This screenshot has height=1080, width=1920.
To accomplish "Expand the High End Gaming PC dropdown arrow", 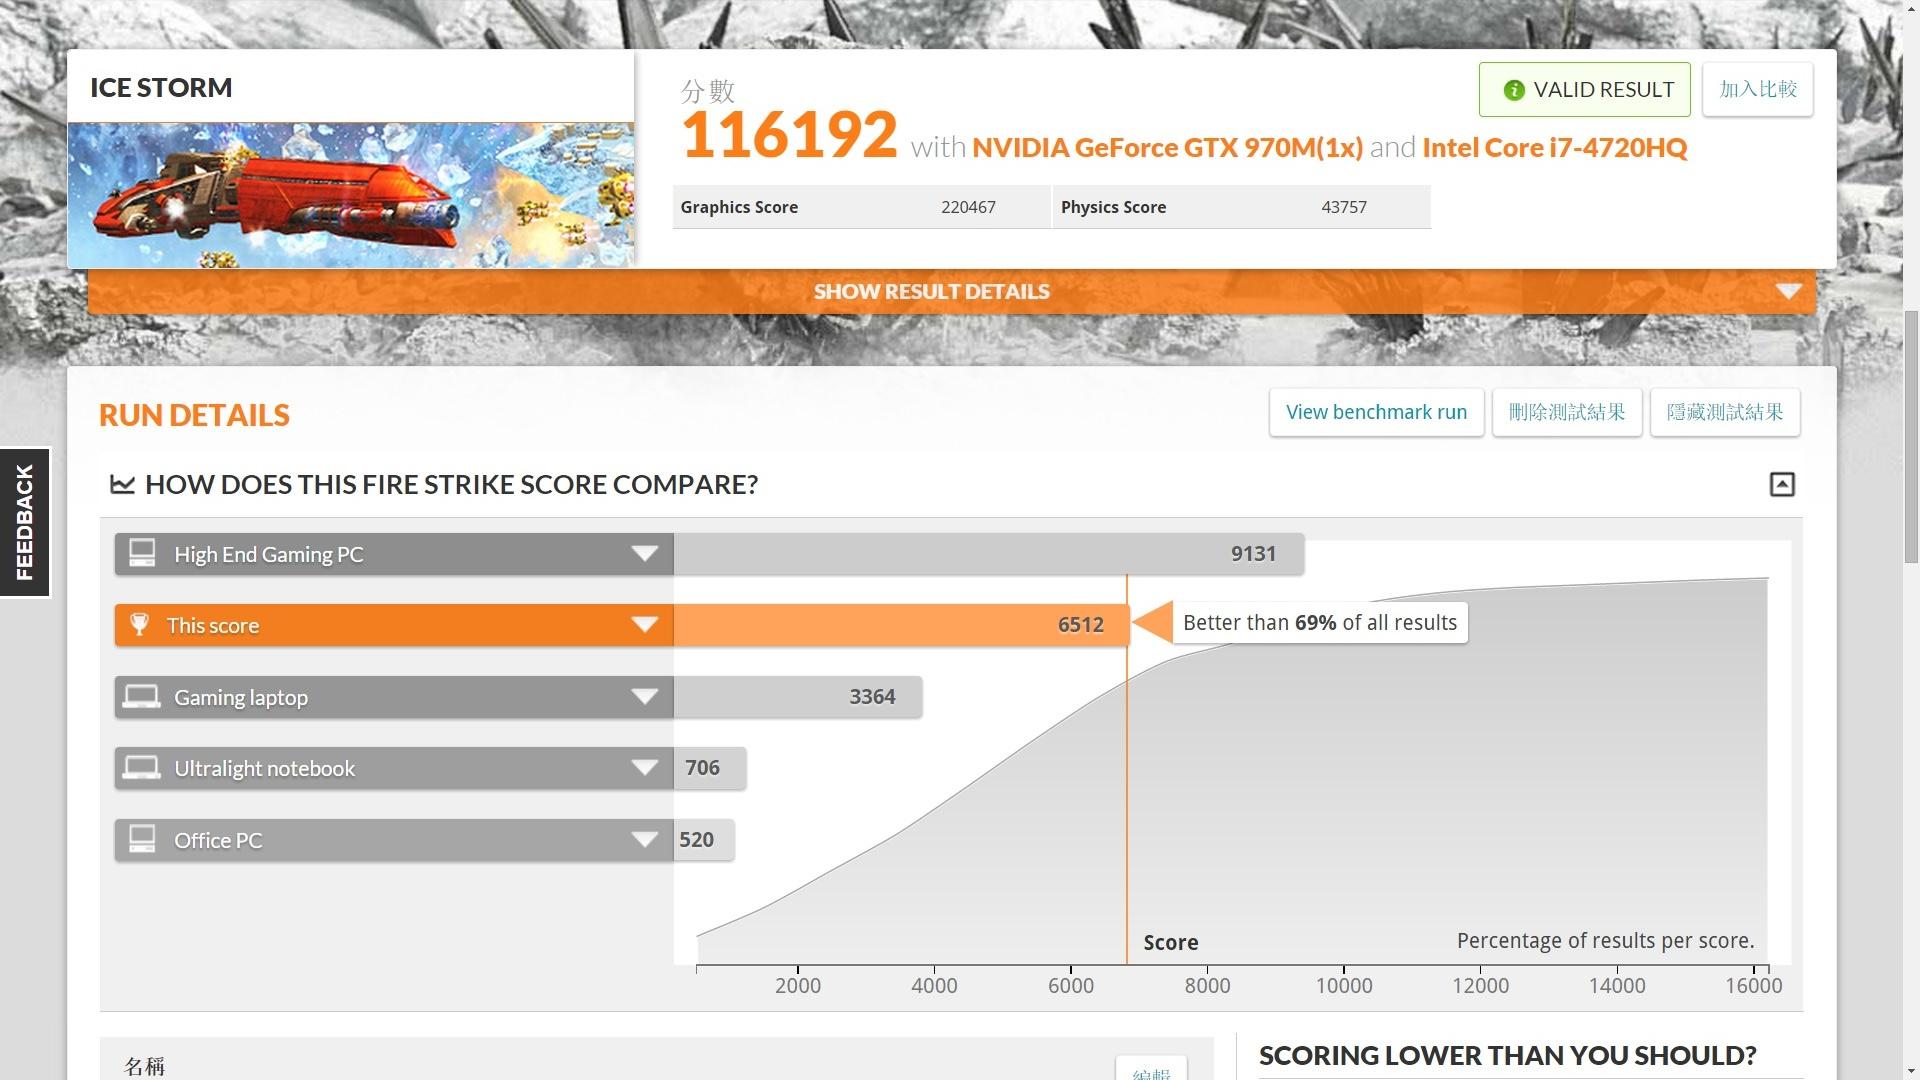I will [x=645, y=554].
